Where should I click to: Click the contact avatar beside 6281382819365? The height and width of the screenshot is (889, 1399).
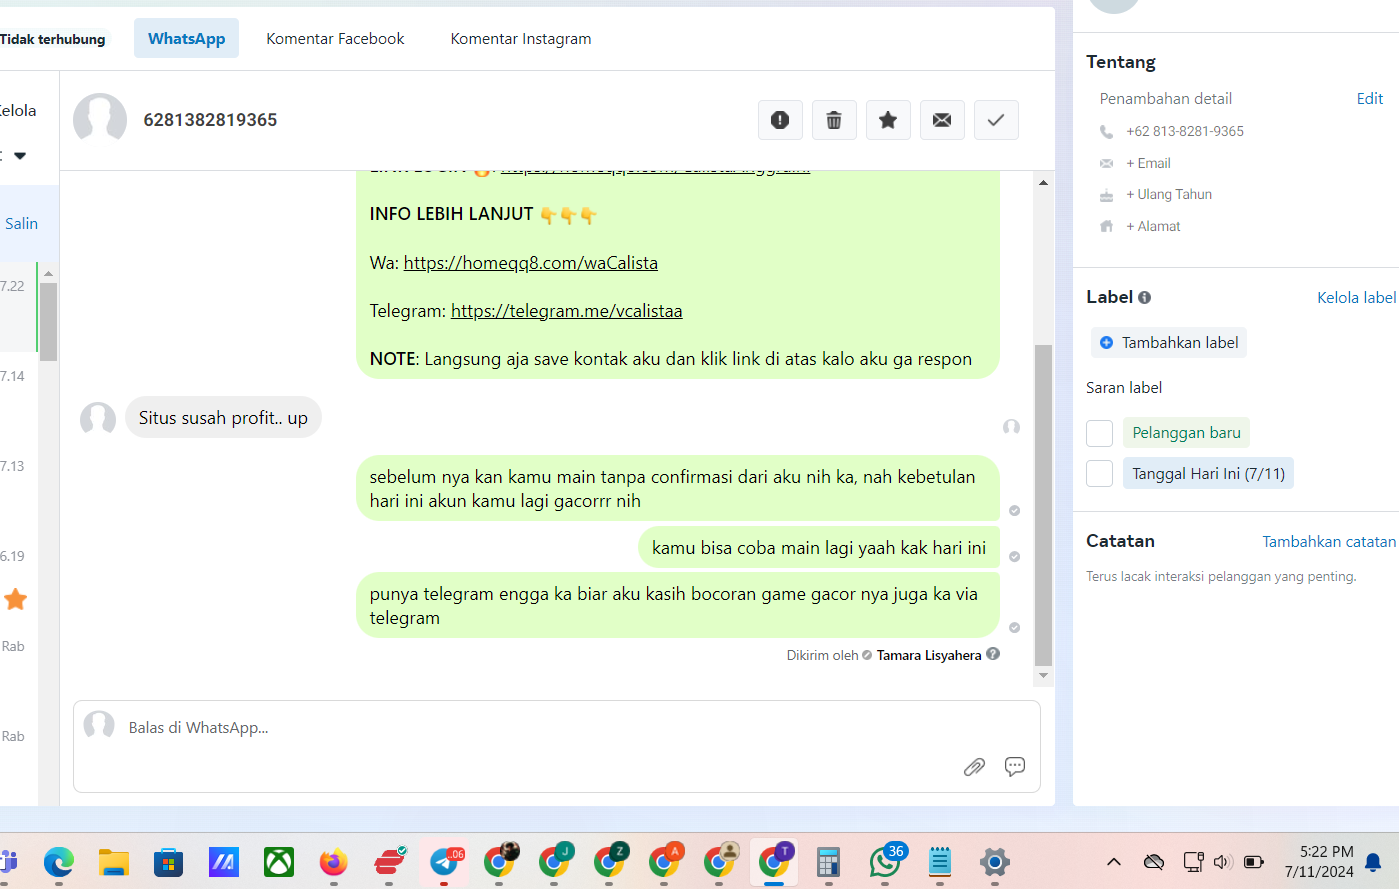(x=100, y=120)
